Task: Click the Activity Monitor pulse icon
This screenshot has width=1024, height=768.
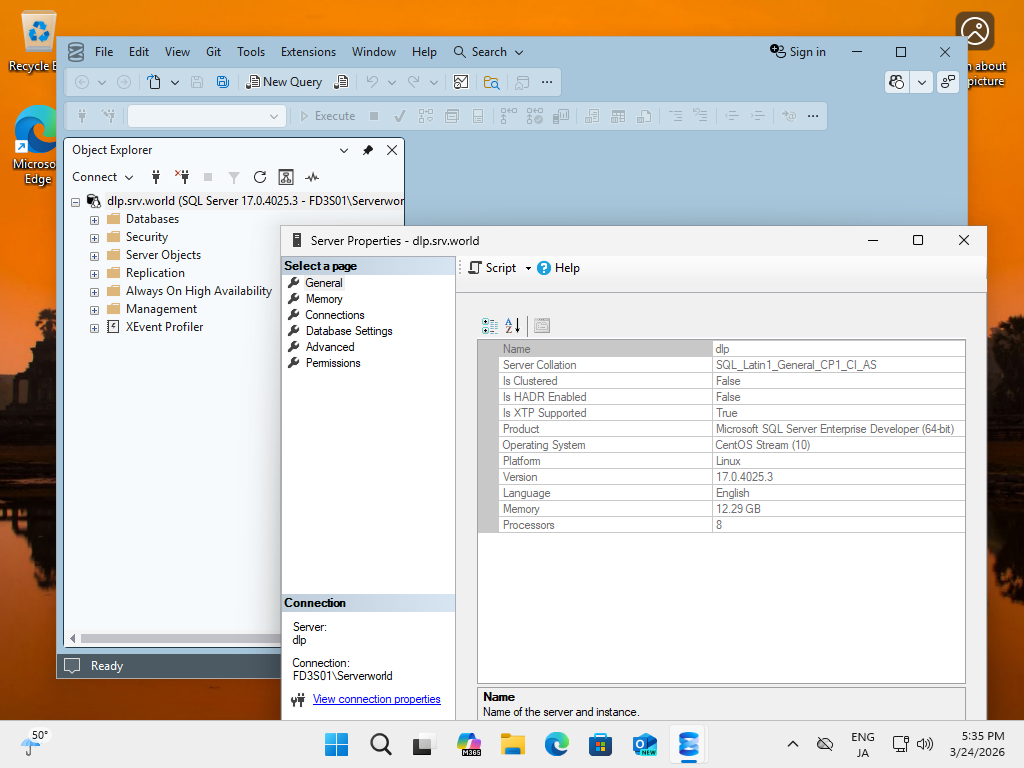Action: [x=312, y=177]
